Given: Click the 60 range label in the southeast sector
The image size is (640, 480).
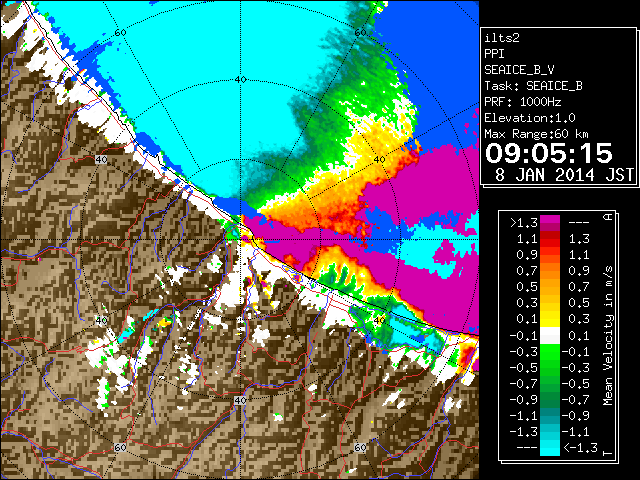Looking at the screenshot, I should point(360,447).
